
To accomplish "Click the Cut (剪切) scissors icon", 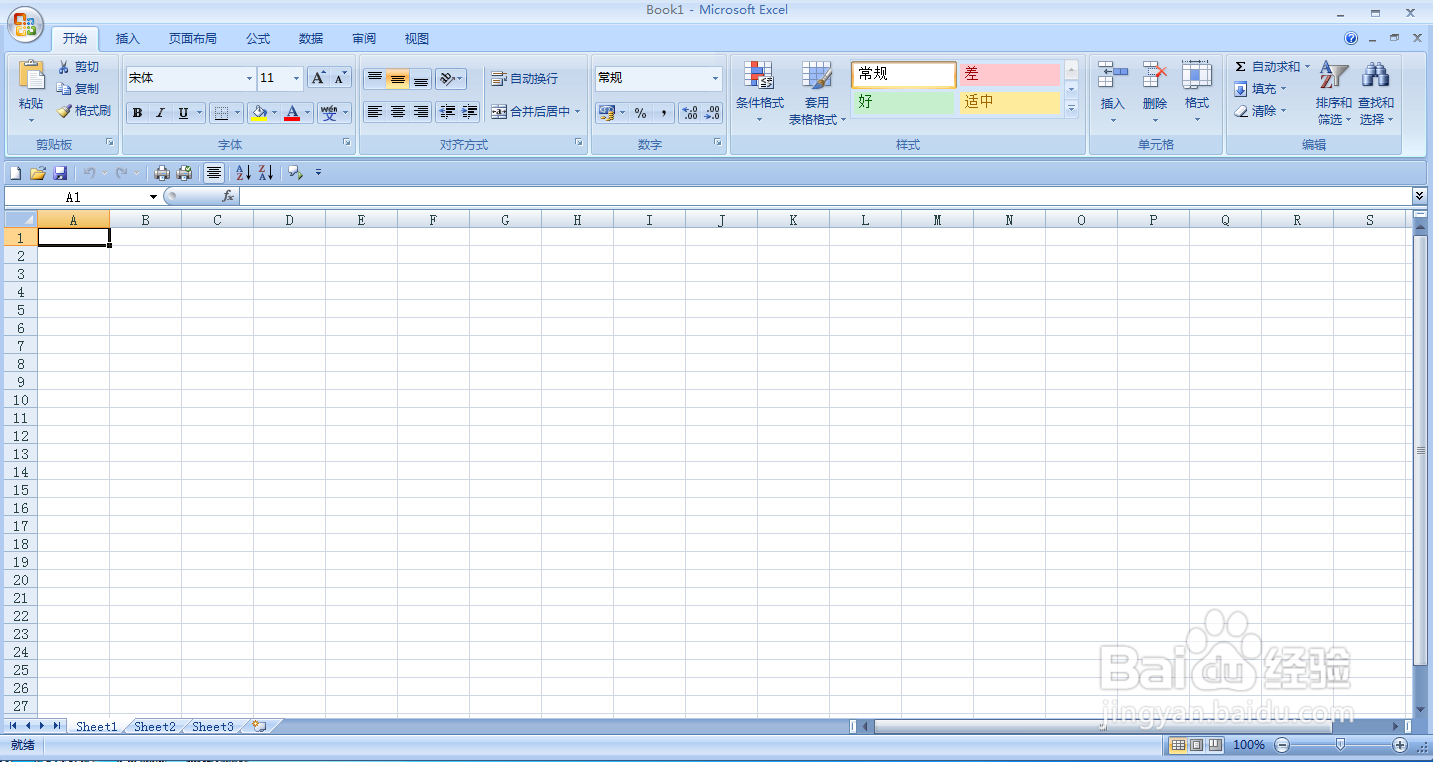I will pos(64,67).
